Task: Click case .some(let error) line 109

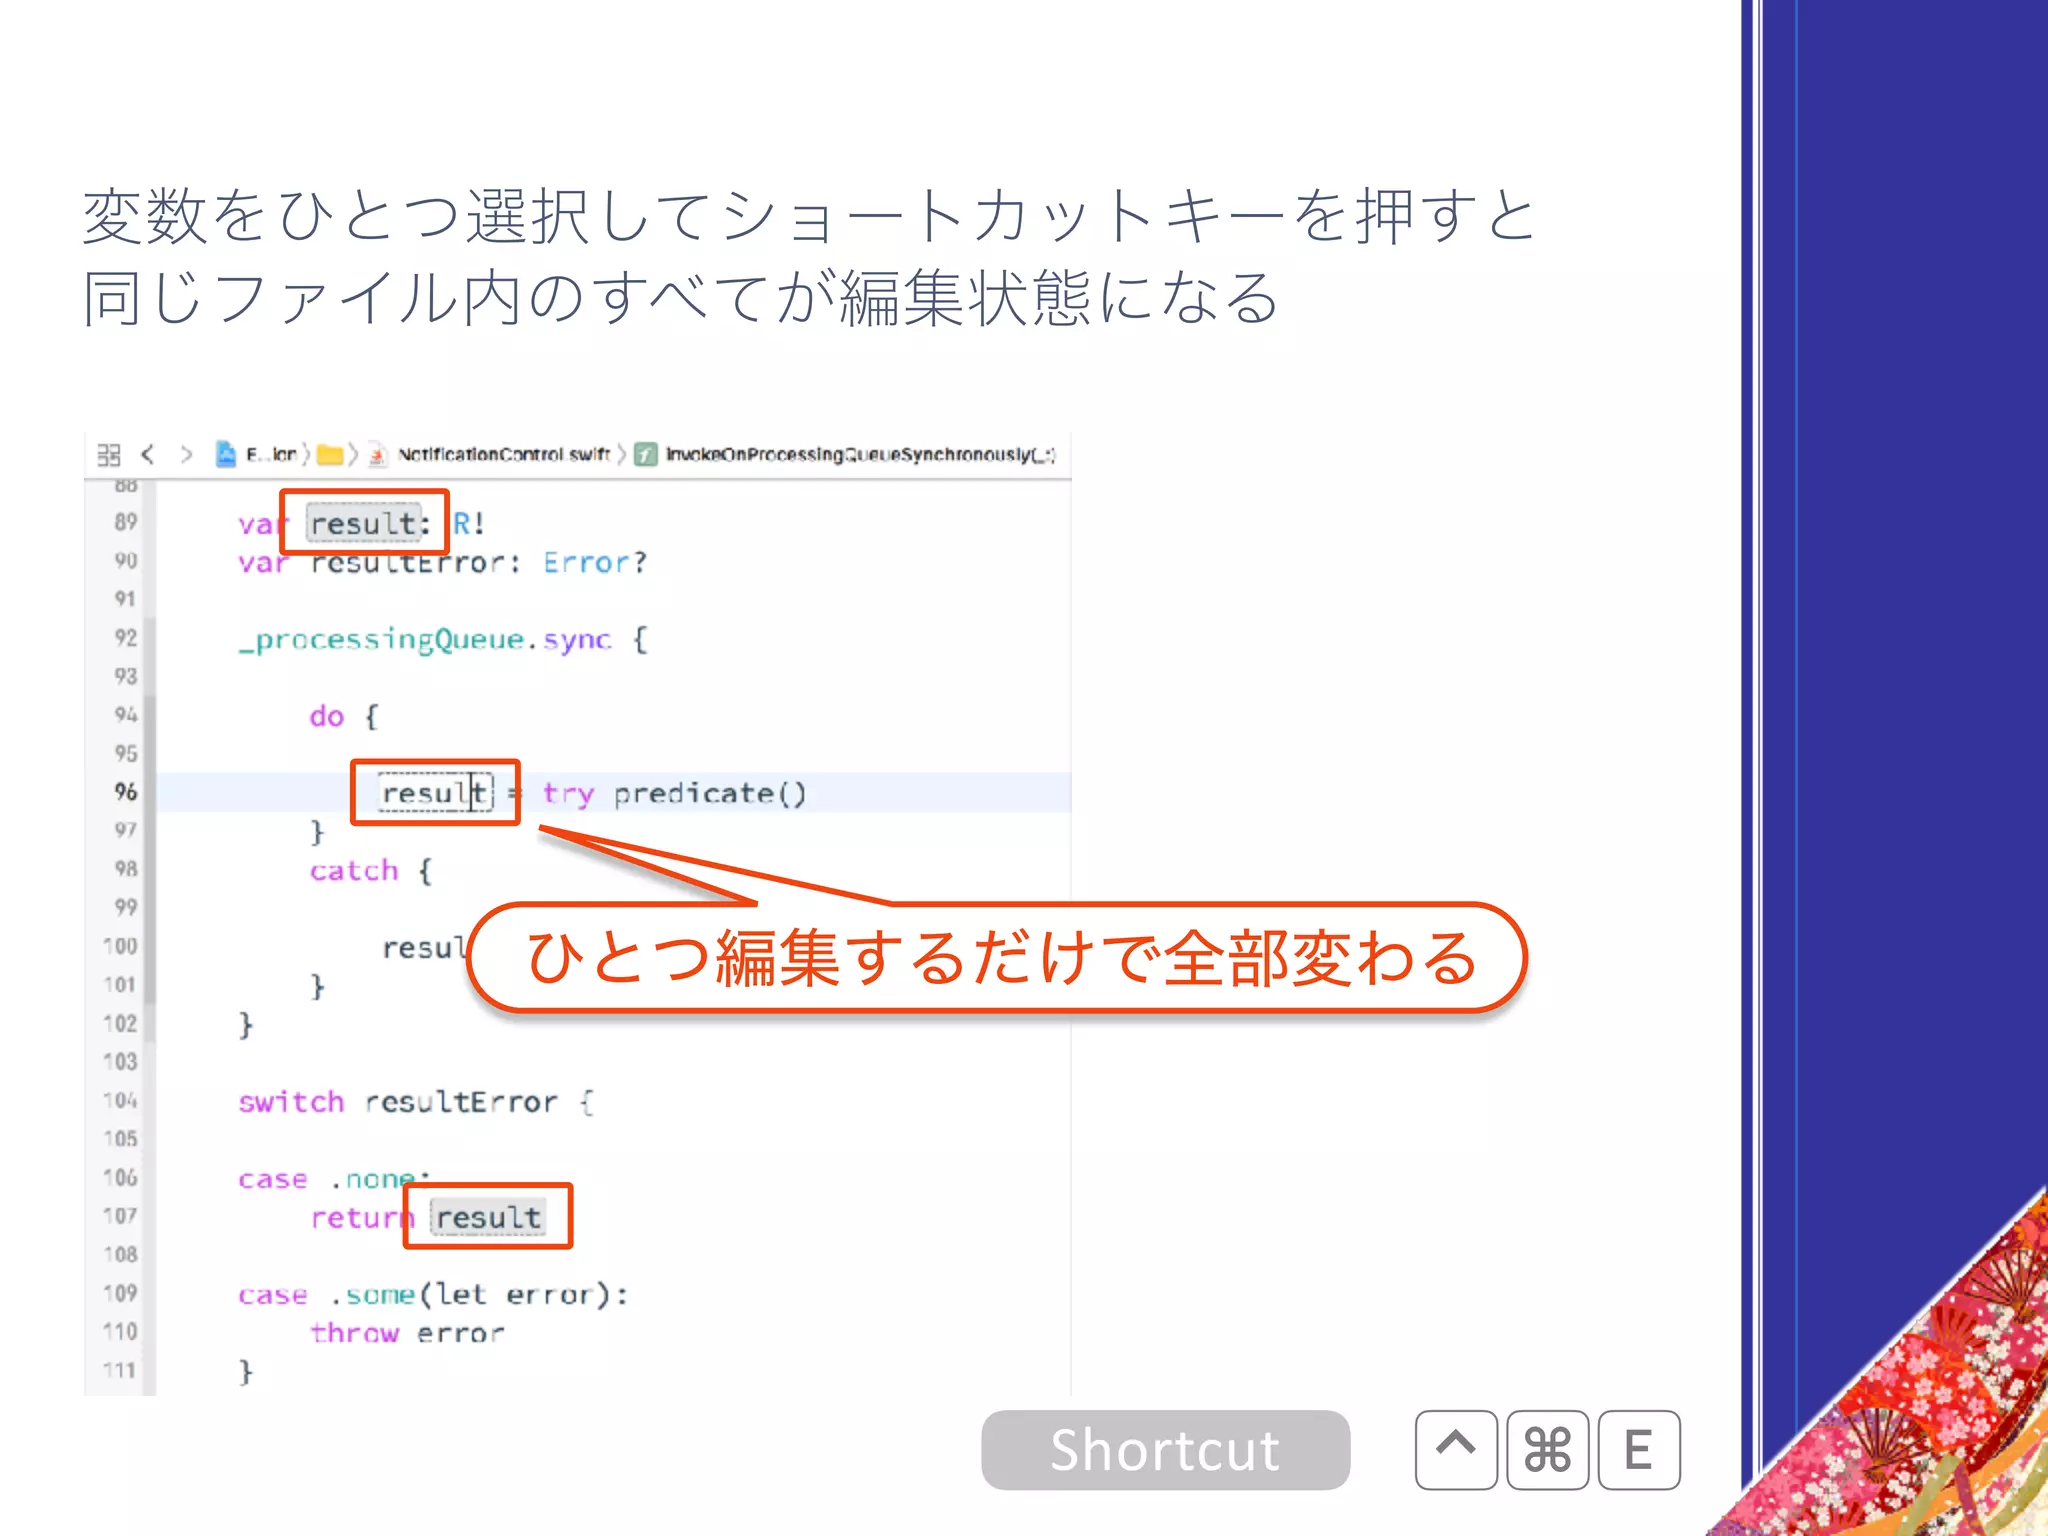Action: (x=433, y=1295)
